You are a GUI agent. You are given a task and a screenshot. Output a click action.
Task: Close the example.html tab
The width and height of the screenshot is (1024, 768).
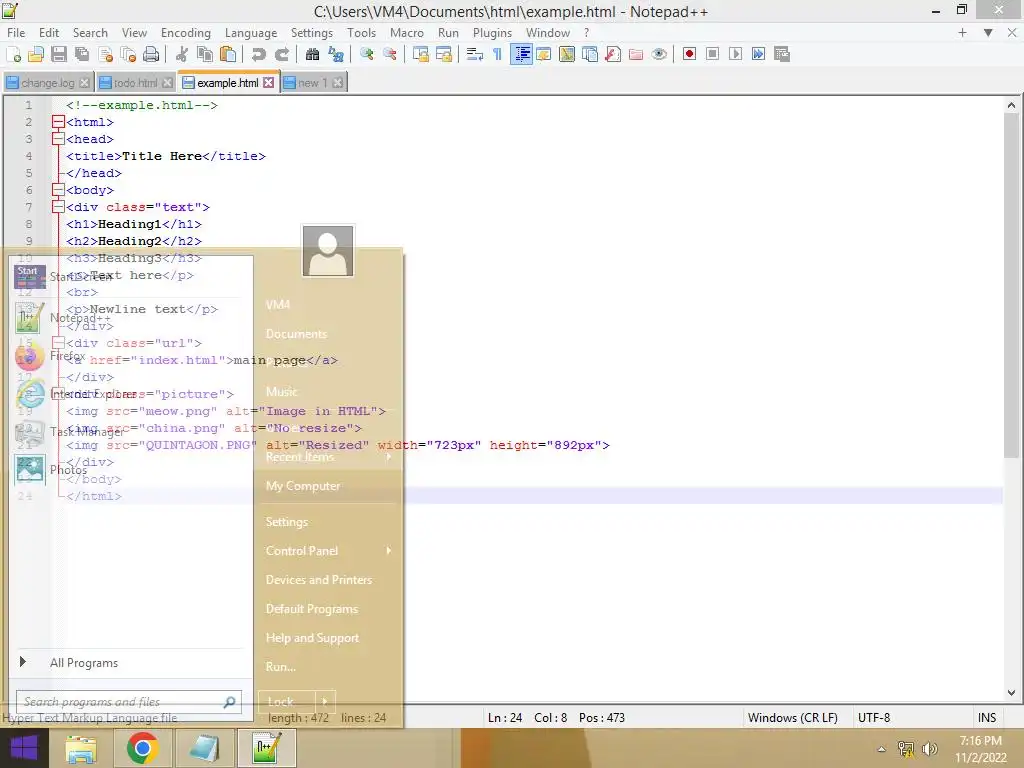pos(268,83)
